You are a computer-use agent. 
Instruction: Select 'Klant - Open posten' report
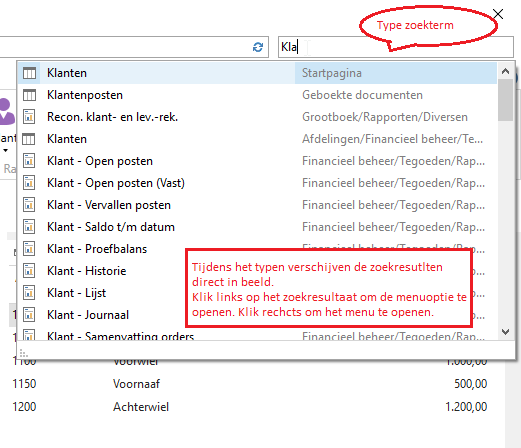pos(257,161)
